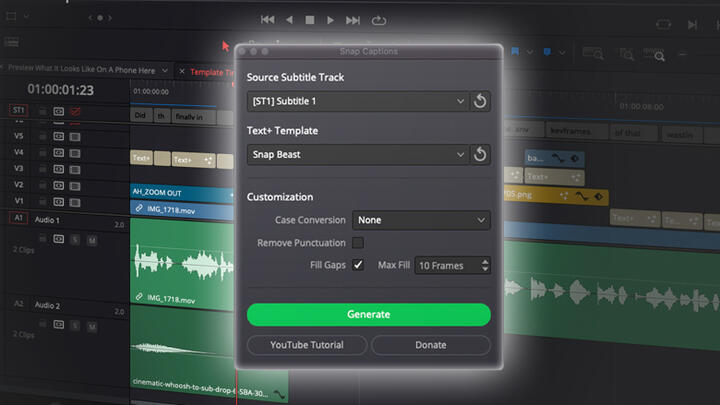
Task: Expand the Text+ Template dropdown
Action: pyautogui.click(x=358, y=154)
